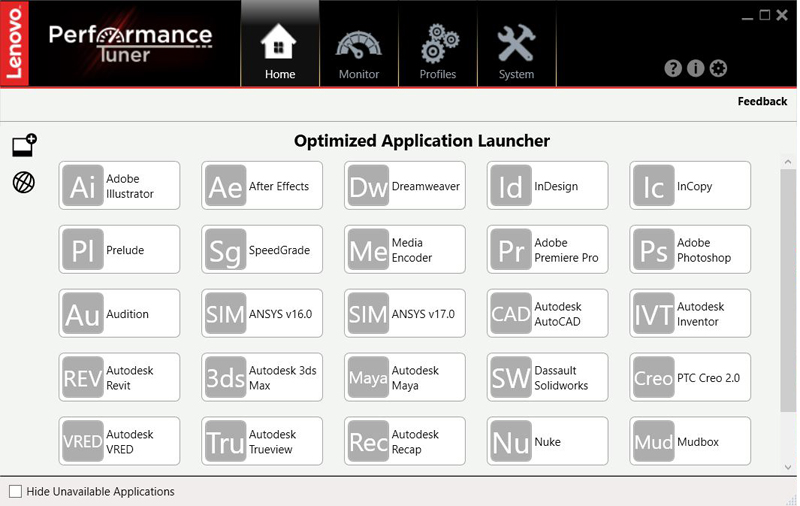This screenshot has width=800, height=506.
Task: Launch Prelude from the Pl tile
Action: (119, 249)
